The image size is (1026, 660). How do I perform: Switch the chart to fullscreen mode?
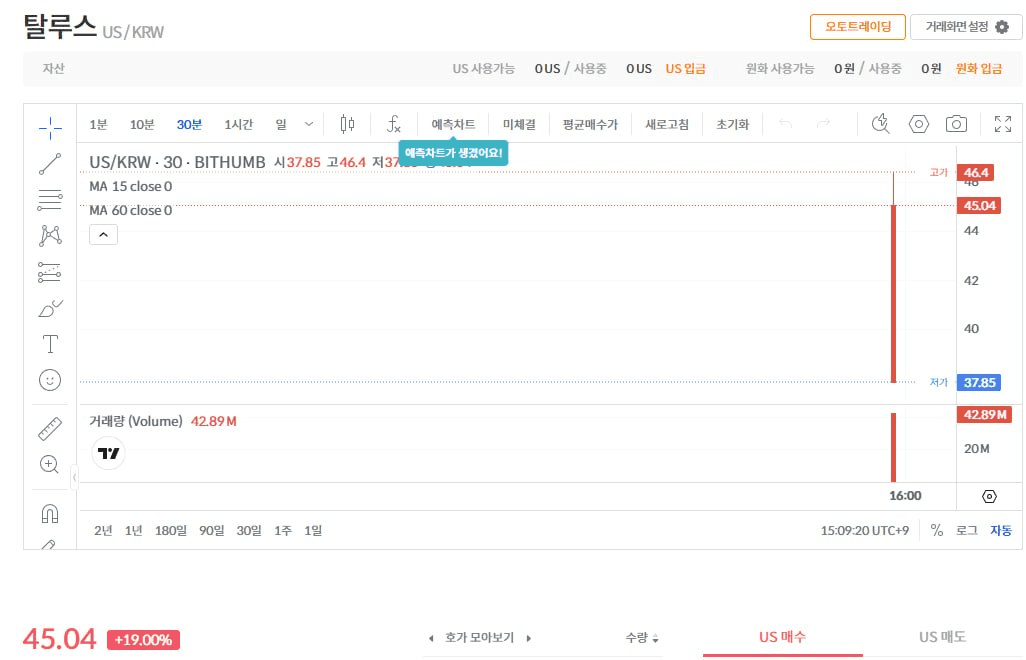[x=1002, y=124]
